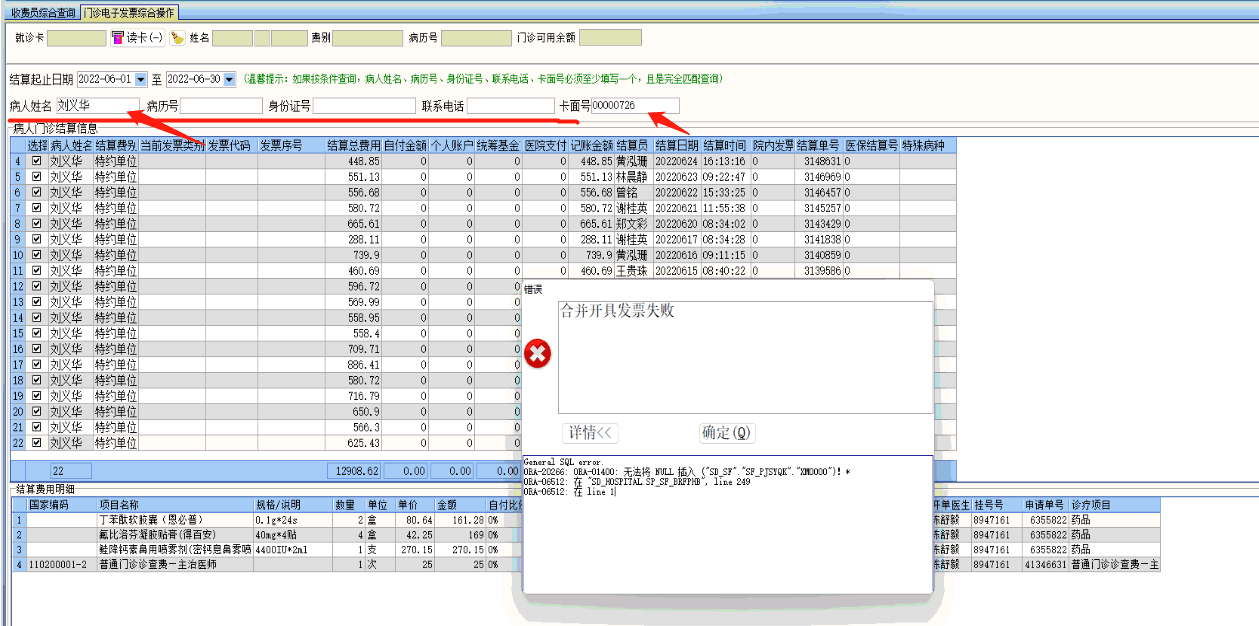Focus the 身份证号 input field
The width and height of the screenshot is (1259, 626).
click(364, 105)
